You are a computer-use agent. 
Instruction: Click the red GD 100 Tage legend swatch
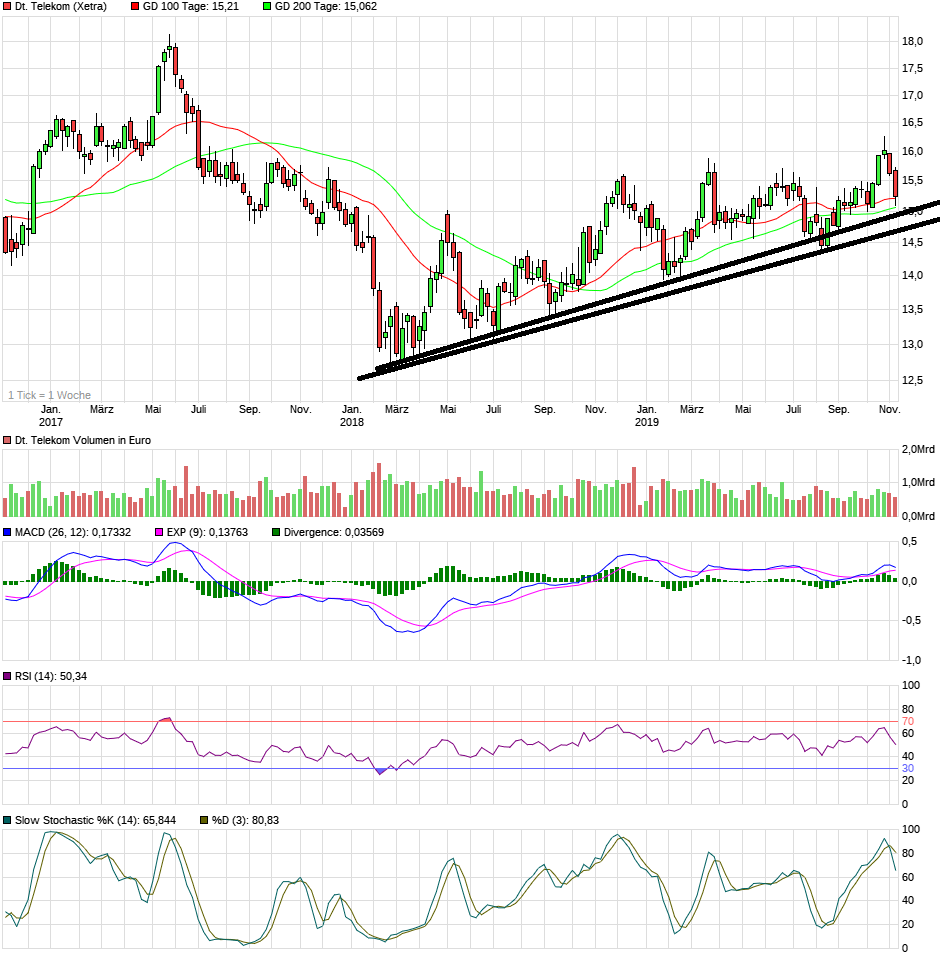coord(135,7)
